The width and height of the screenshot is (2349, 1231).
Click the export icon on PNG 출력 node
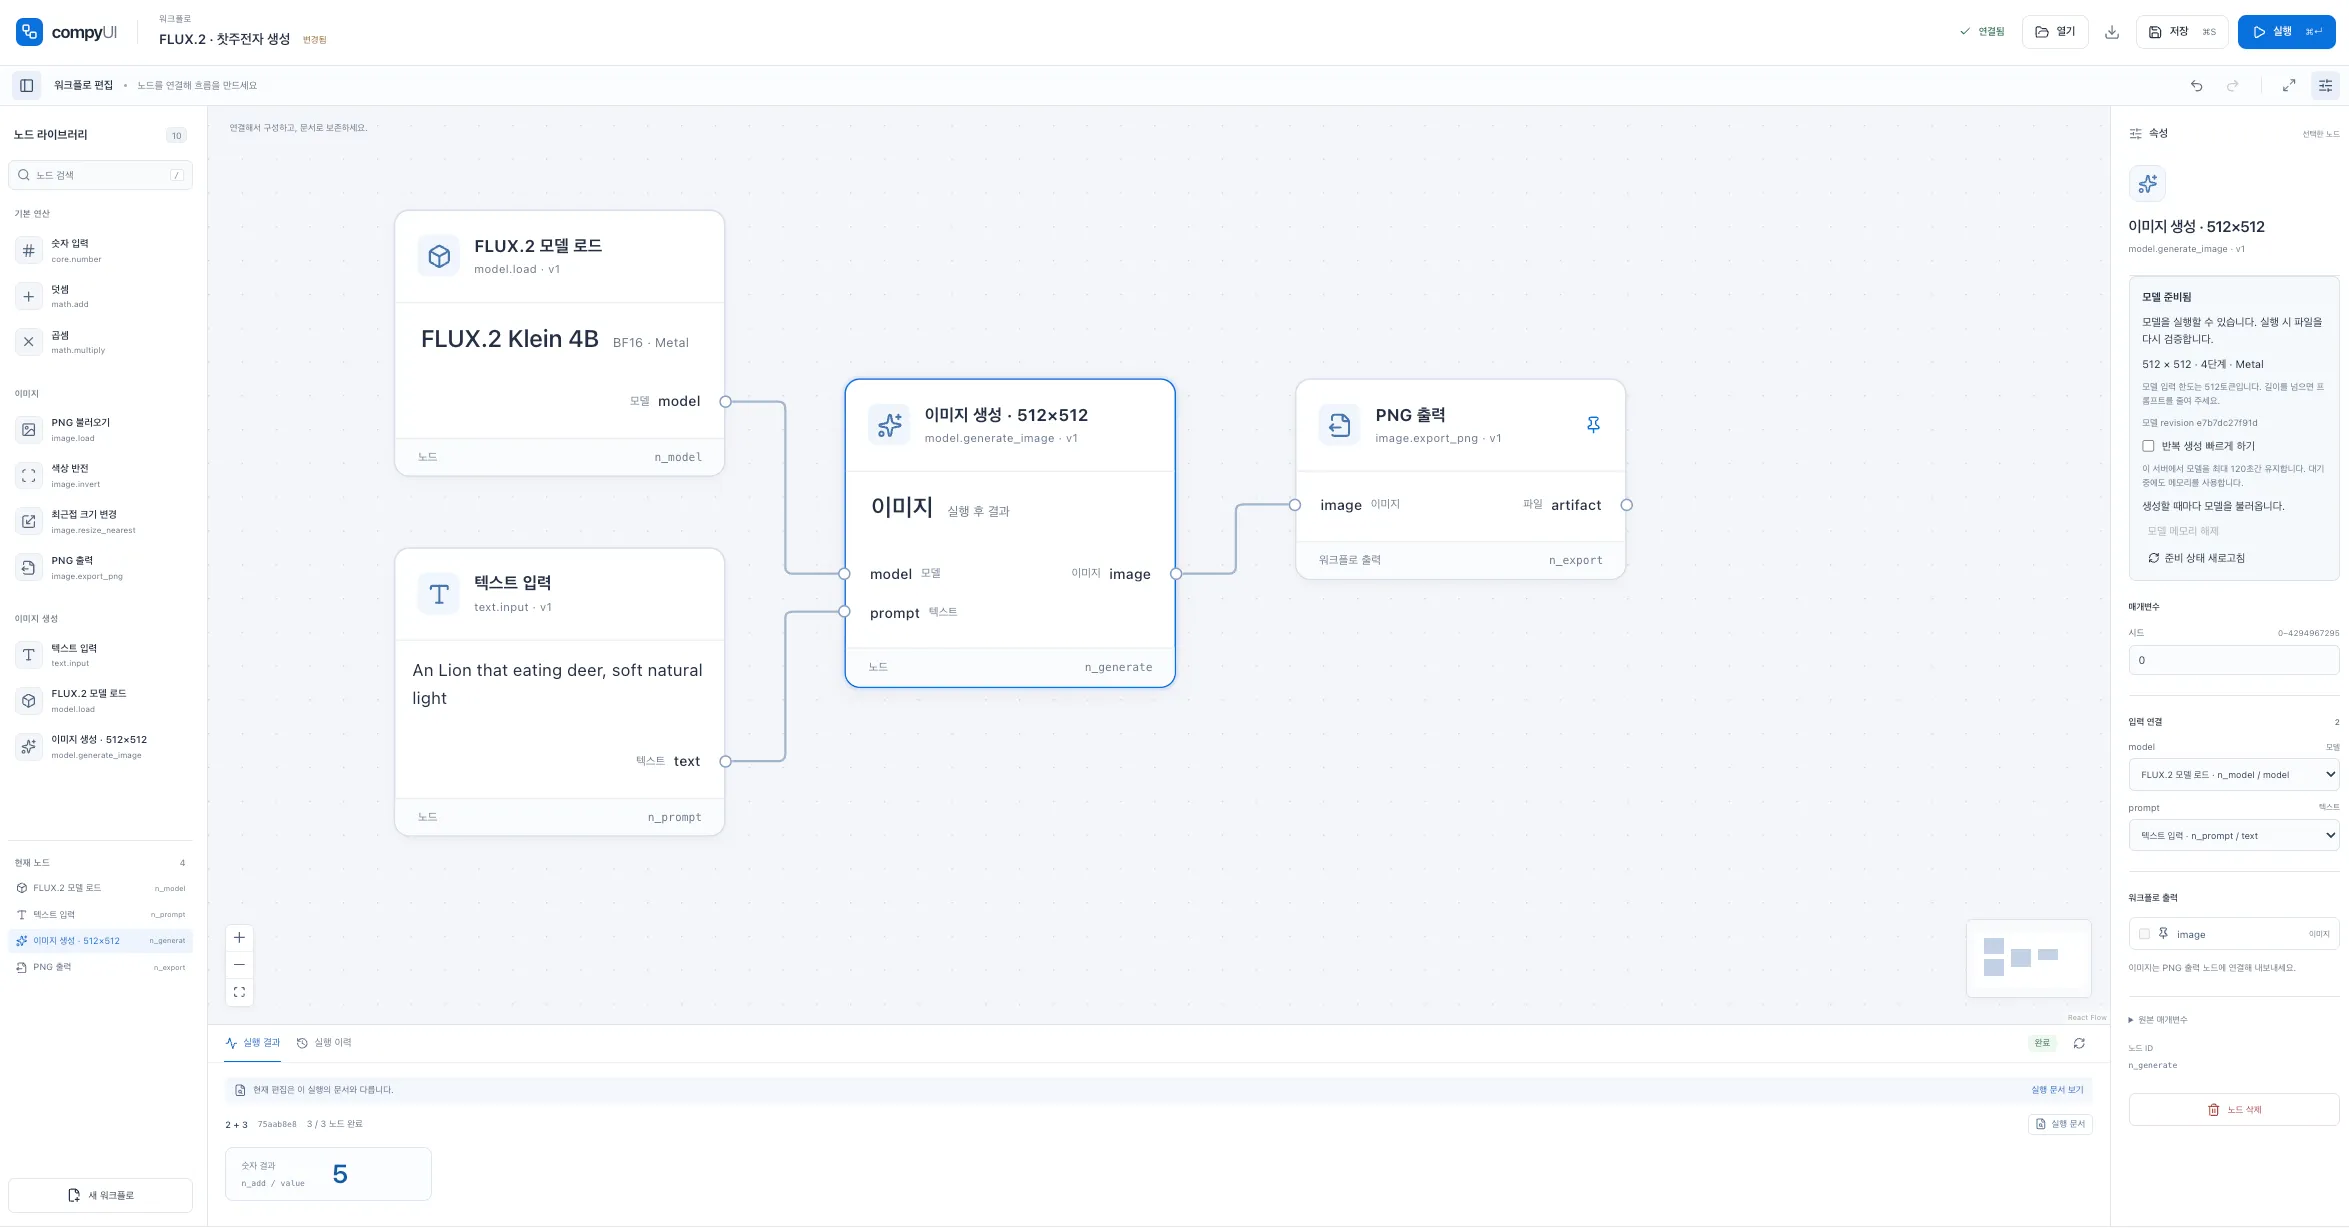click(x=1340, y=425)
